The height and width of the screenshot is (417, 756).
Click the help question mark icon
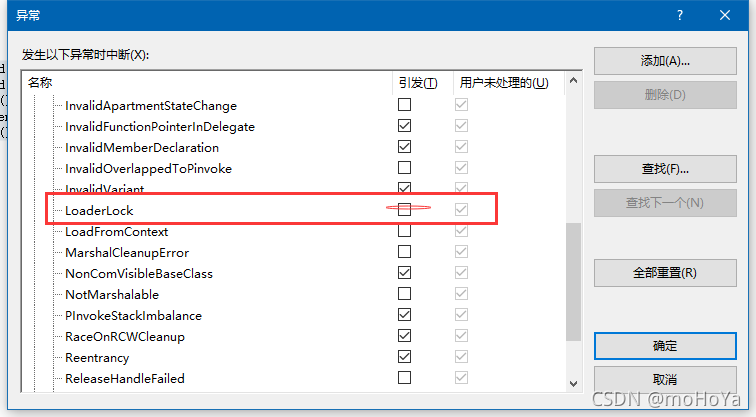[680, 15]
